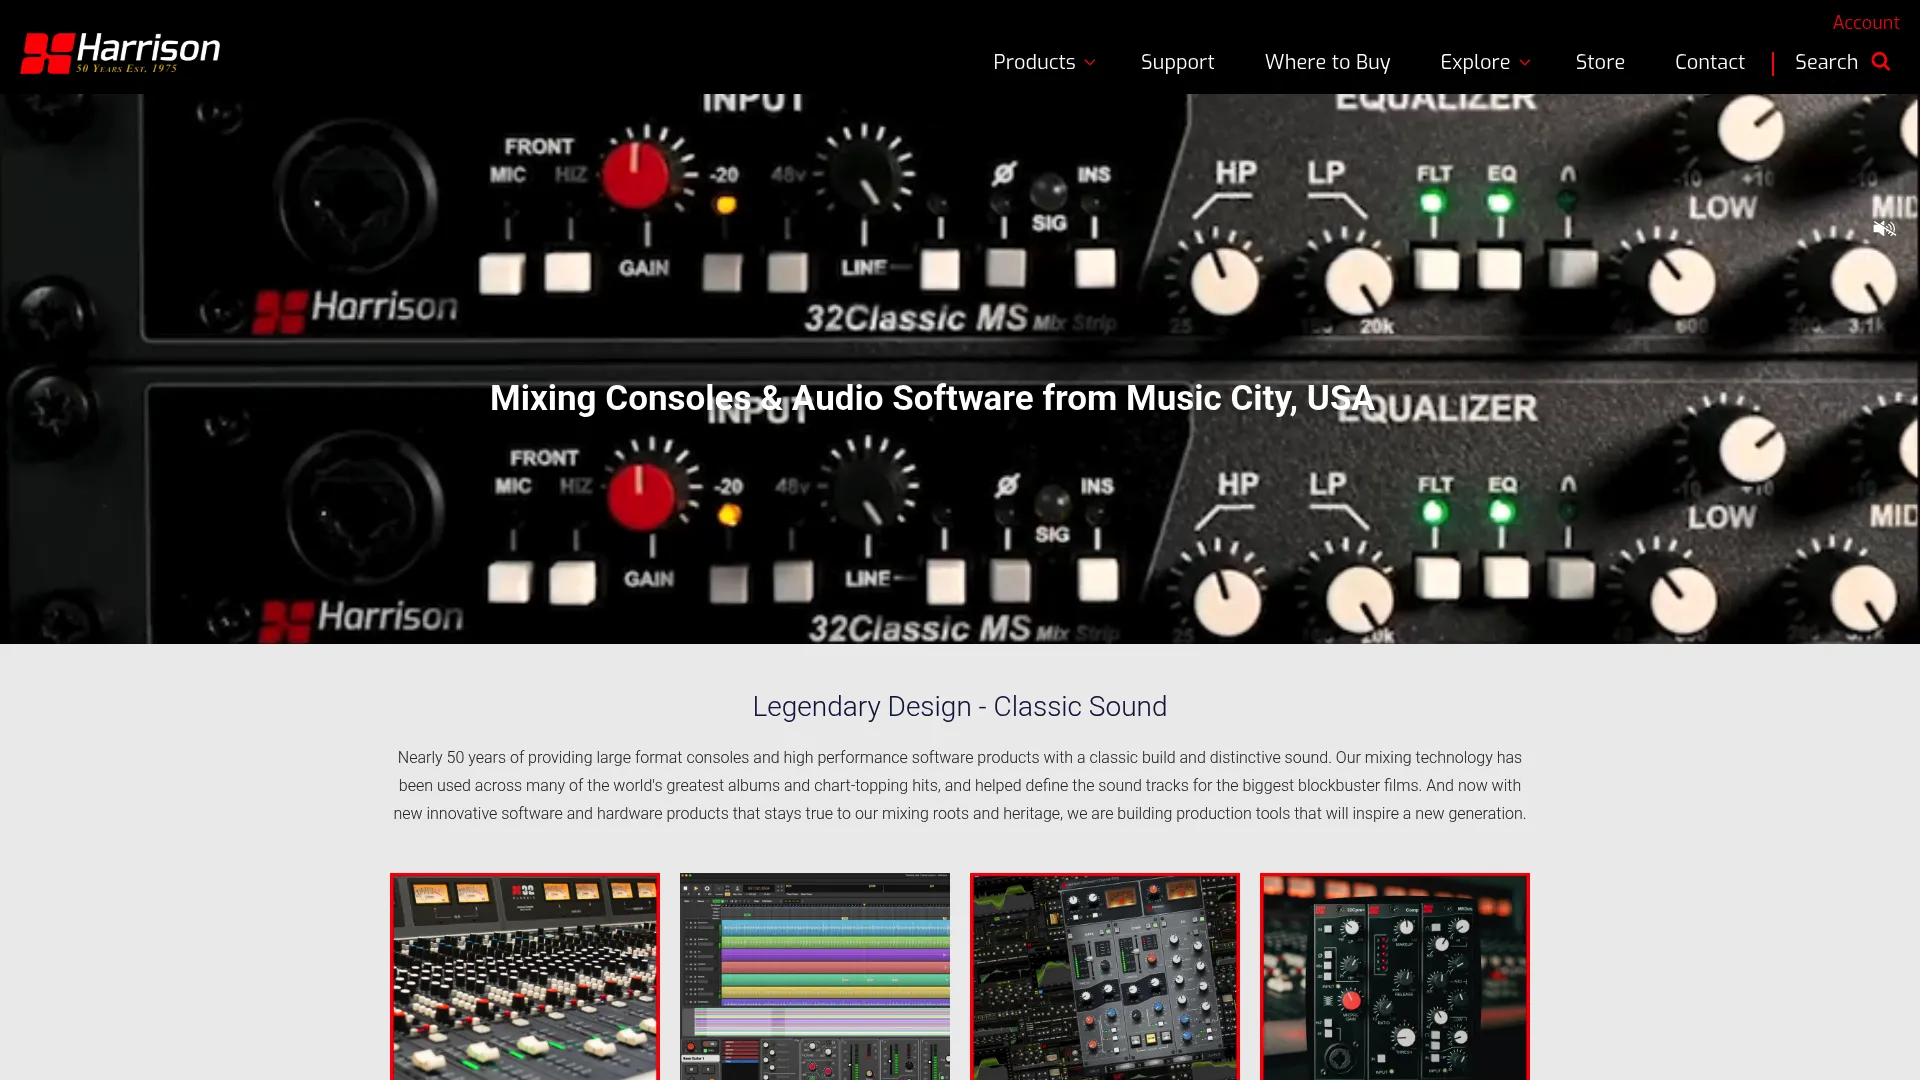Image resolution: width=1920 pixels, height=1080 pixels.
Task: Expand the Products menu chevron
Action: (1090, 63)
